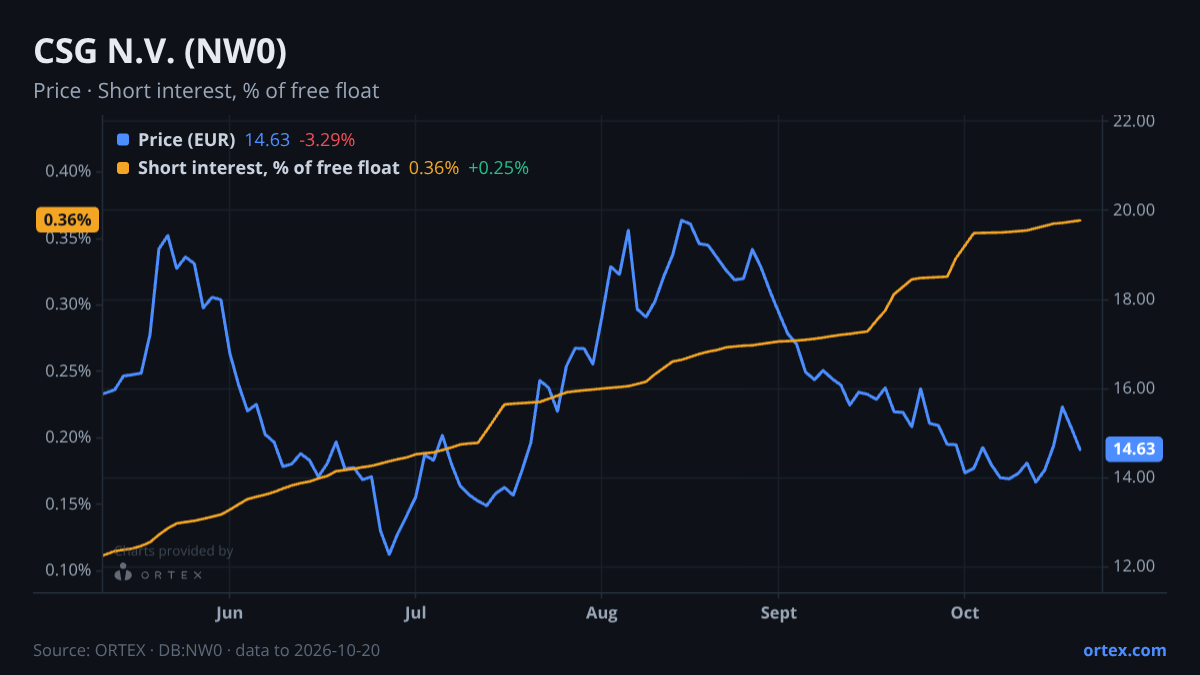Click the 0.30% left axis label
This screenshot has height=675, width=1200.
click(x=68, y=304)
